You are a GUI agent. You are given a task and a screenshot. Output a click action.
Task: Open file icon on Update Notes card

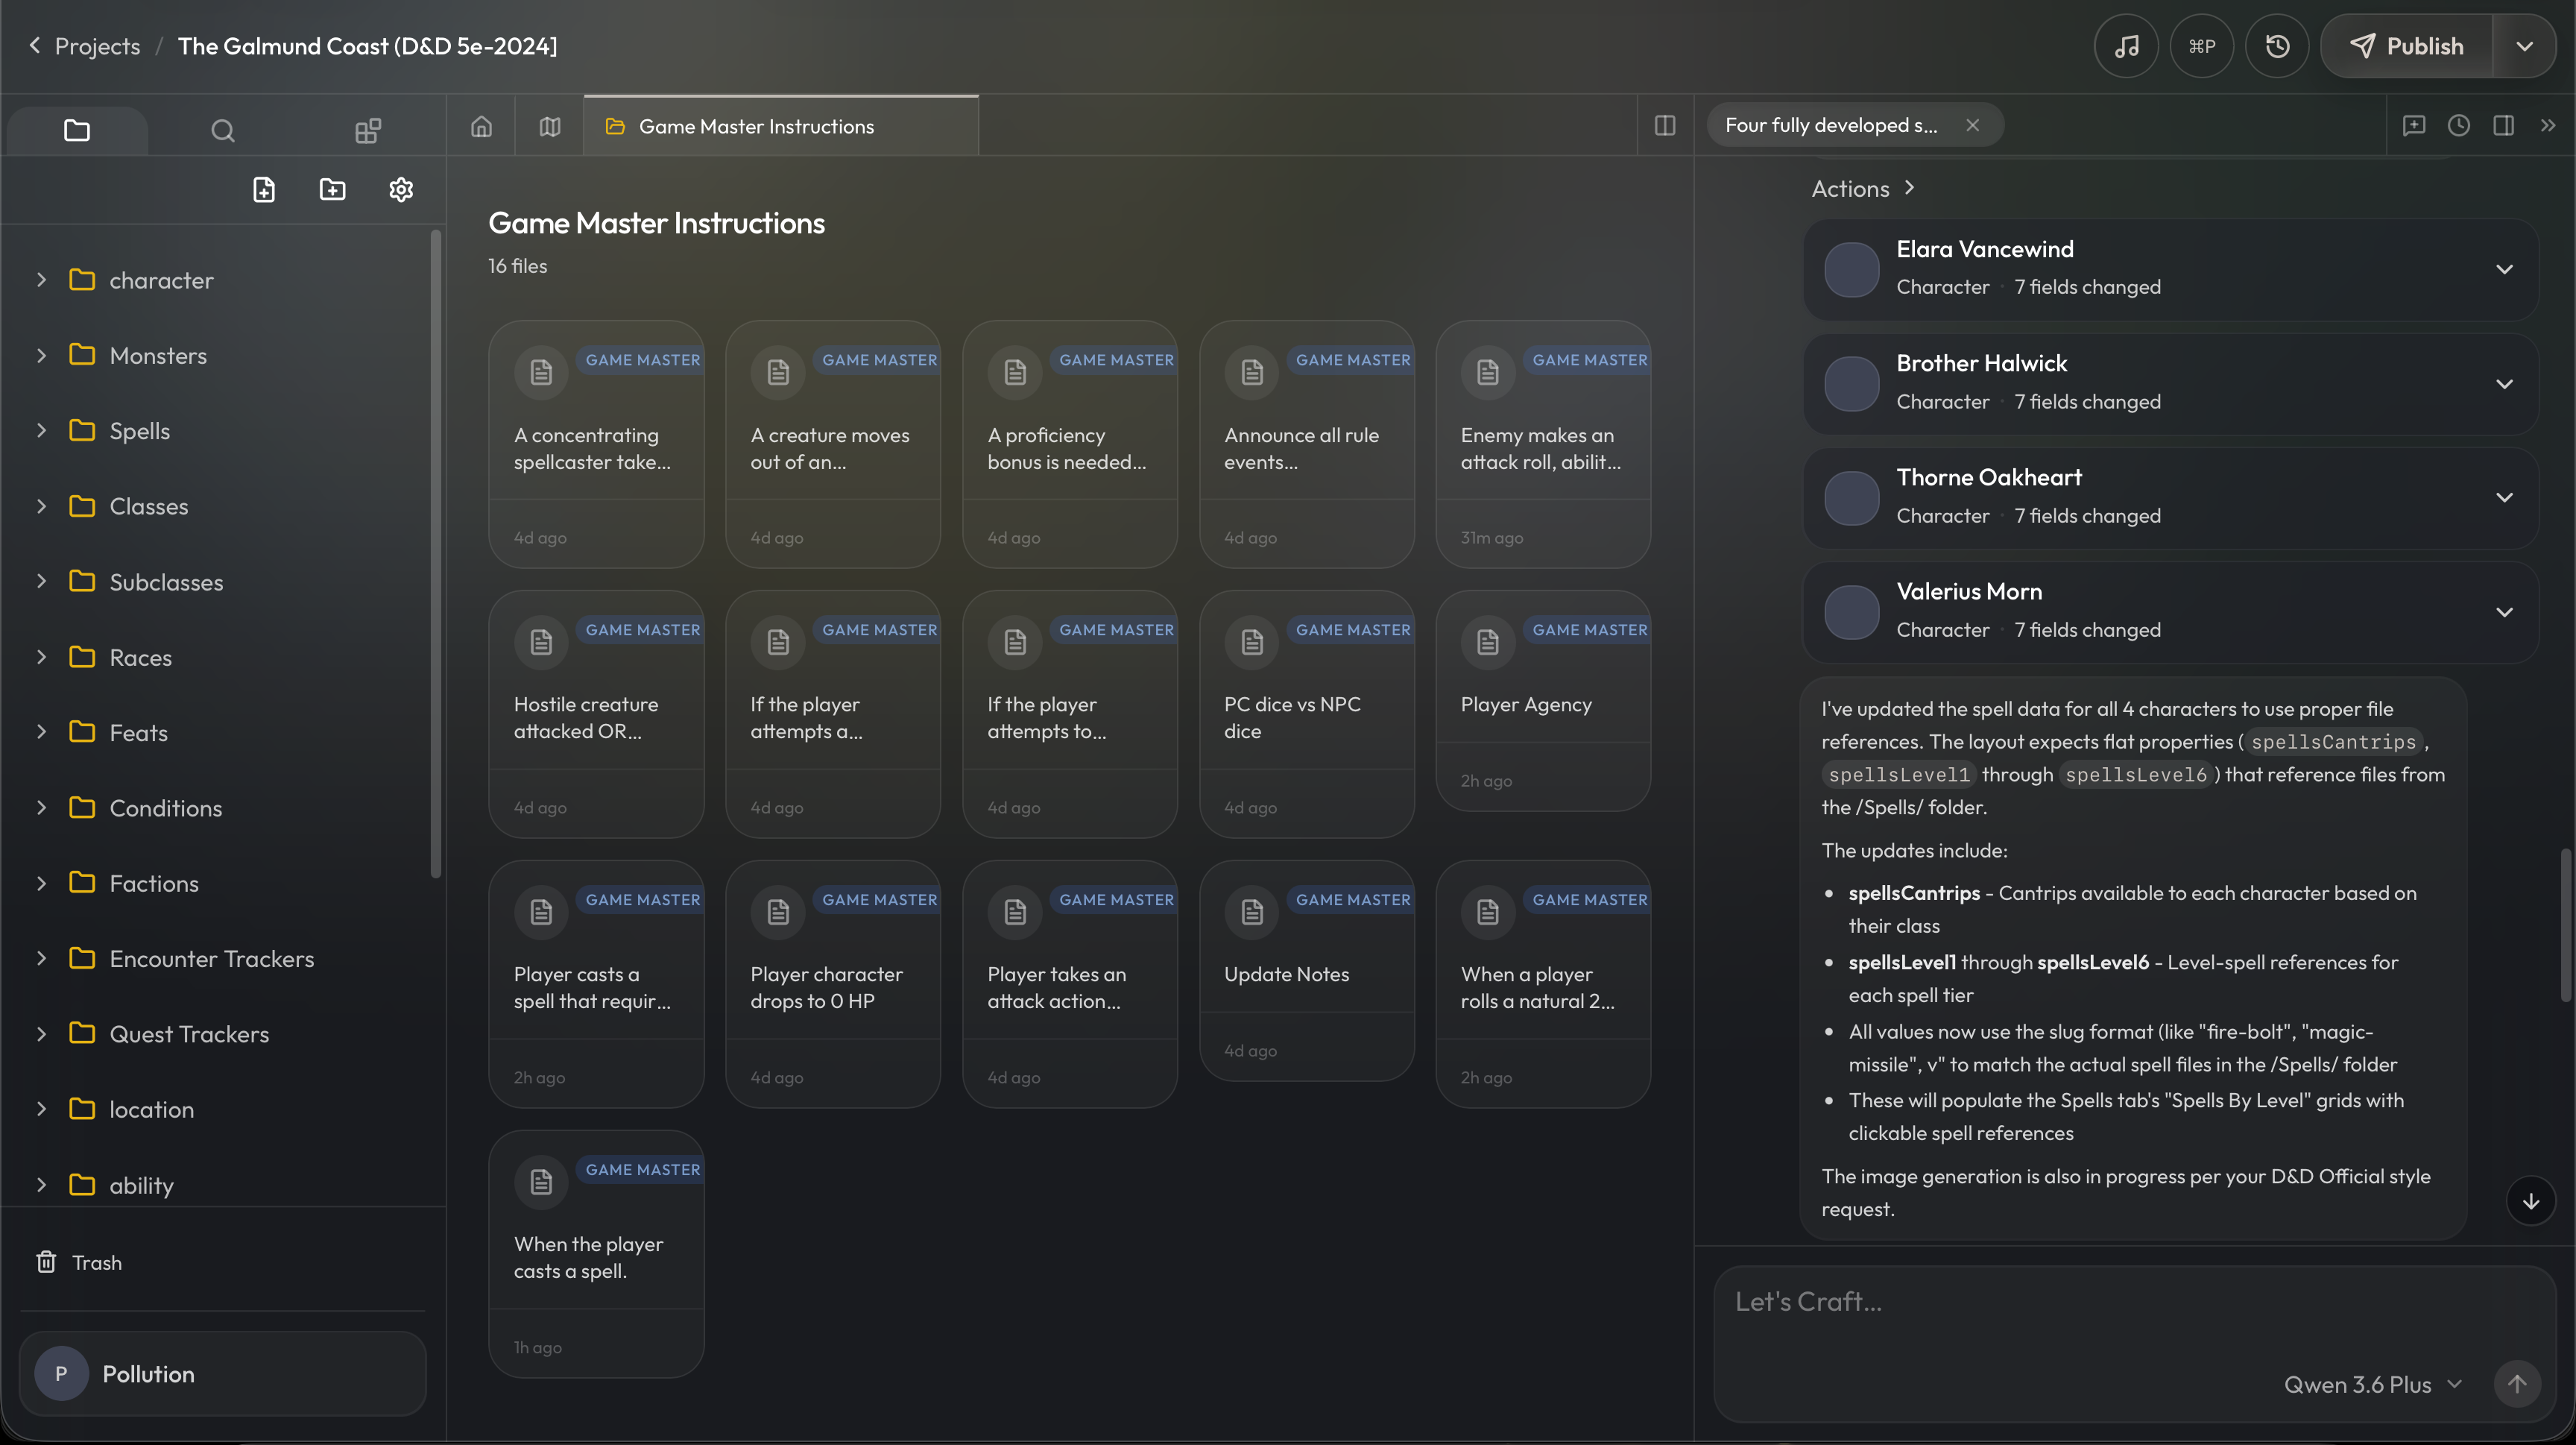1252,912
